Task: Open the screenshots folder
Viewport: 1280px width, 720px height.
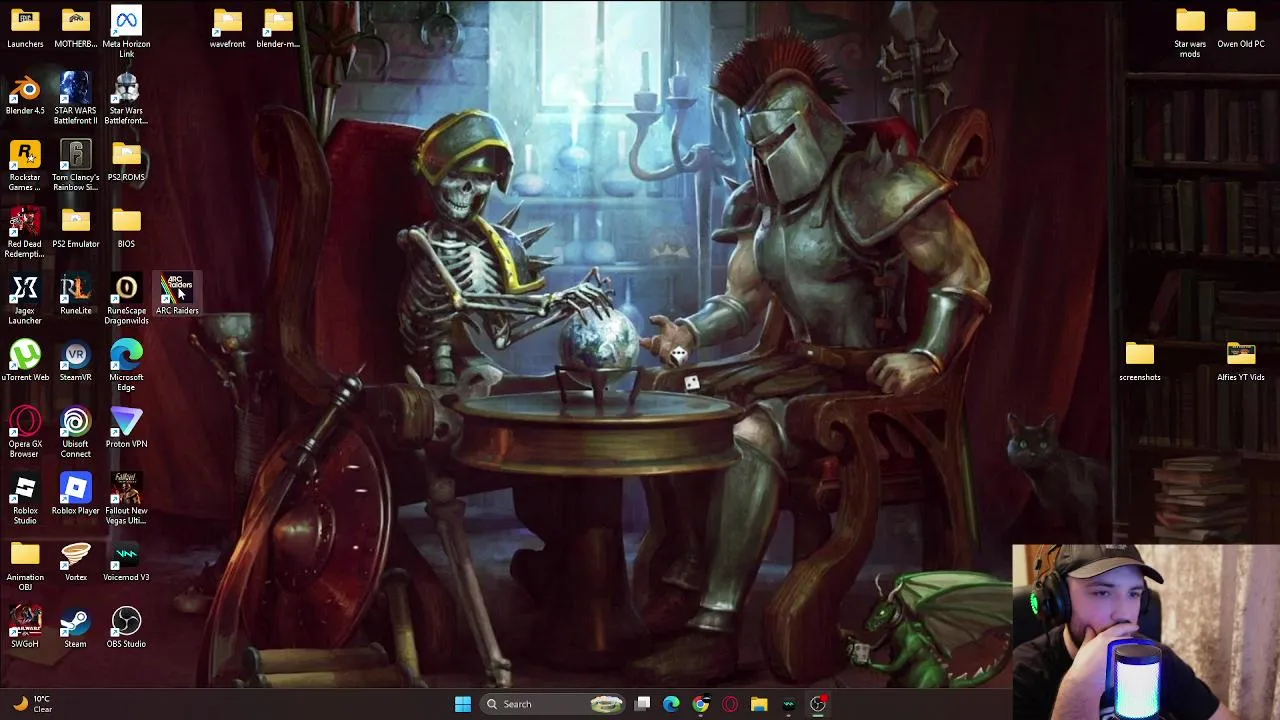Action: coord(1140,362)
